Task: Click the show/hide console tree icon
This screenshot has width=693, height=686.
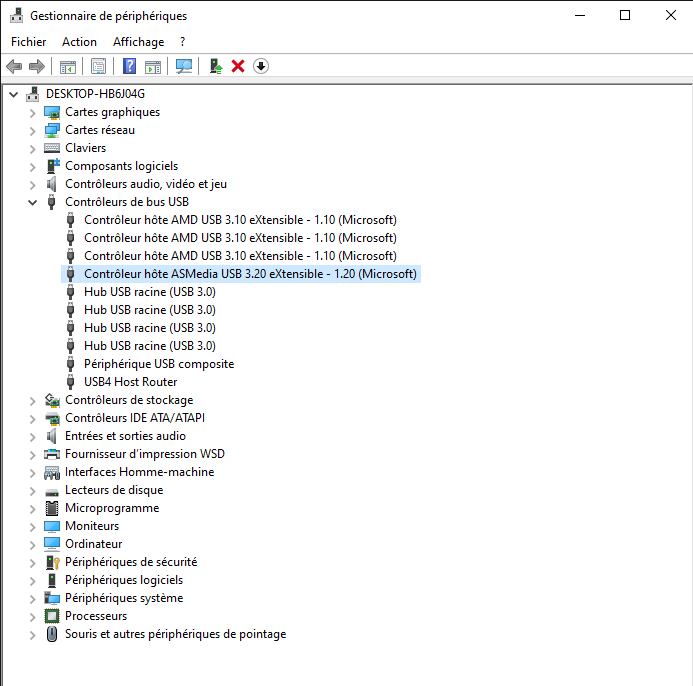Action: [x=68, y=67]
